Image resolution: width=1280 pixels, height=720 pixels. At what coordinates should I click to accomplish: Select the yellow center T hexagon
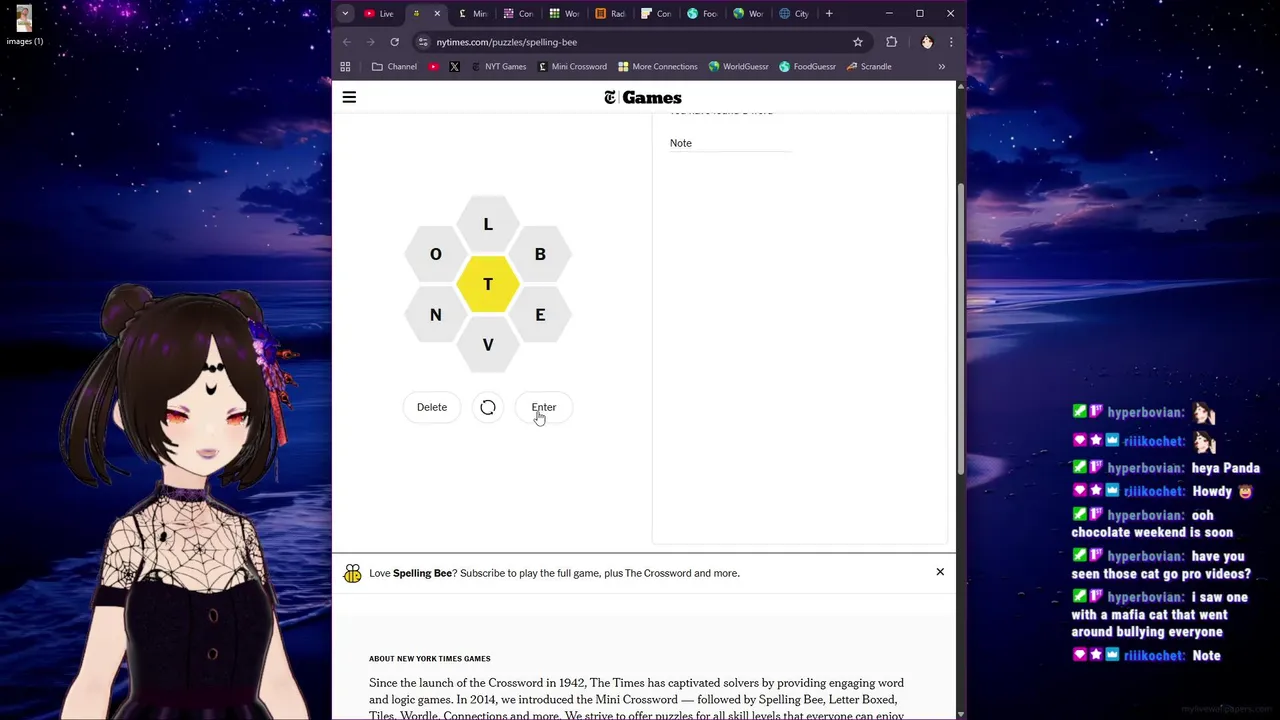tap(488, 284)
